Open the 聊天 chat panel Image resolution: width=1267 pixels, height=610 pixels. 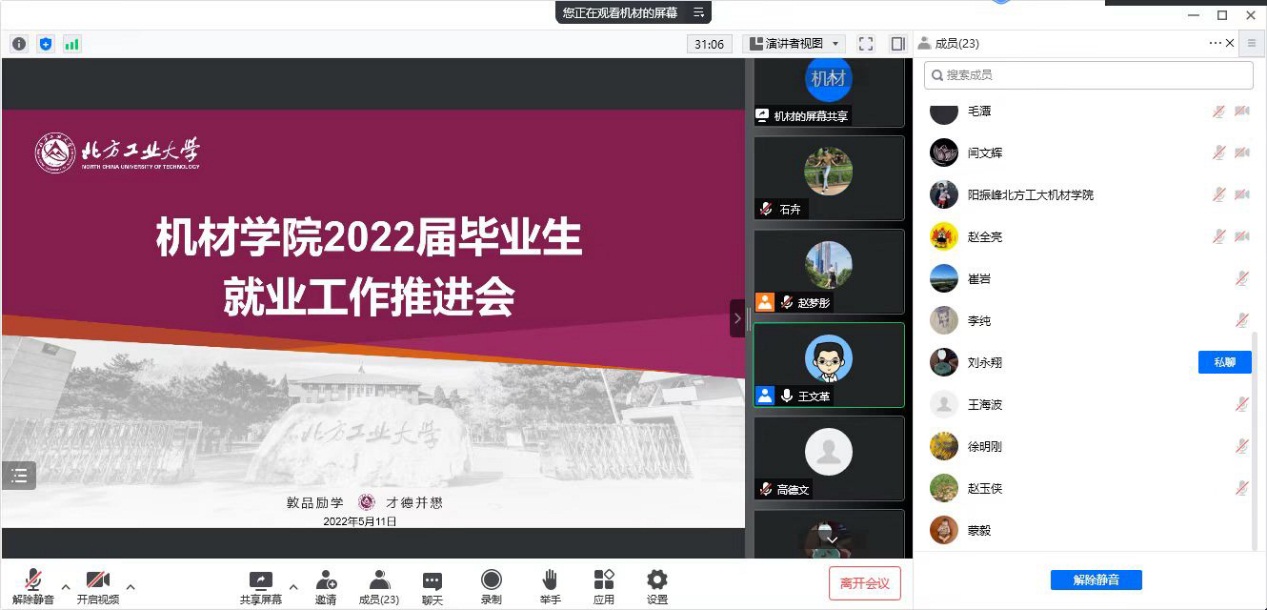(432, 586)
